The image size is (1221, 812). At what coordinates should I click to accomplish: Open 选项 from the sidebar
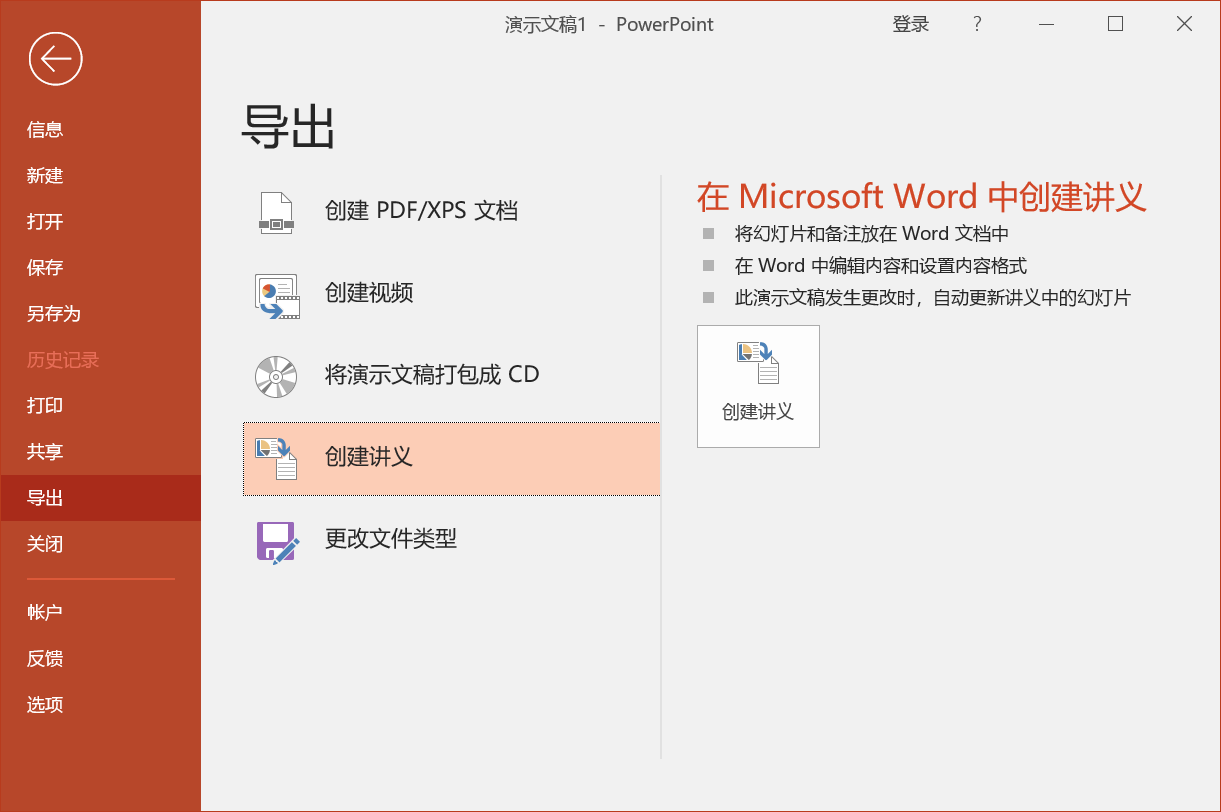point(45,705)
